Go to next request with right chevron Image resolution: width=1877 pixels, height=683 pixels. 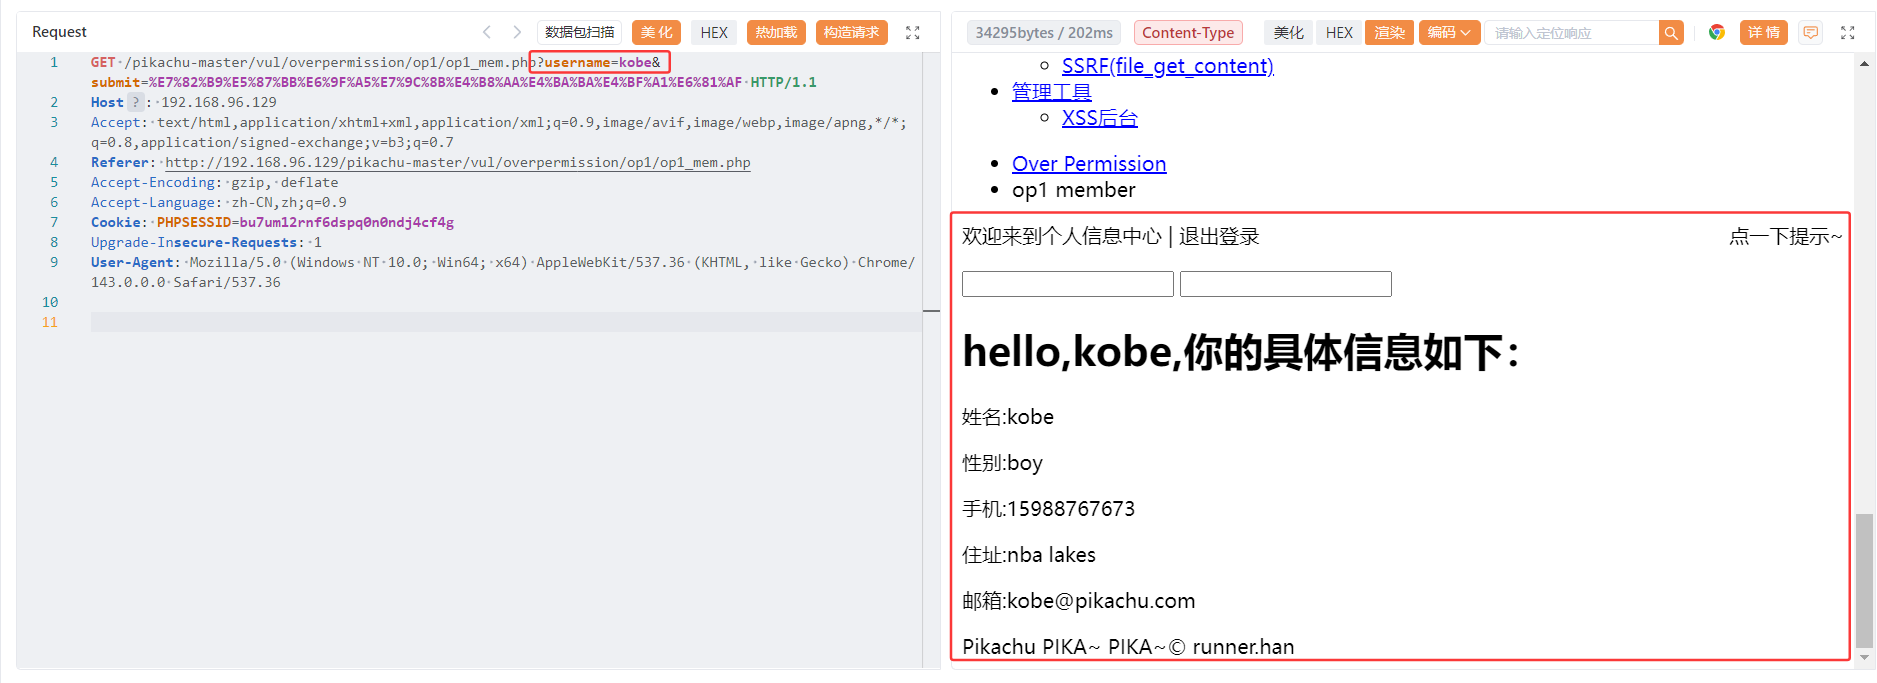coord(517,32)
